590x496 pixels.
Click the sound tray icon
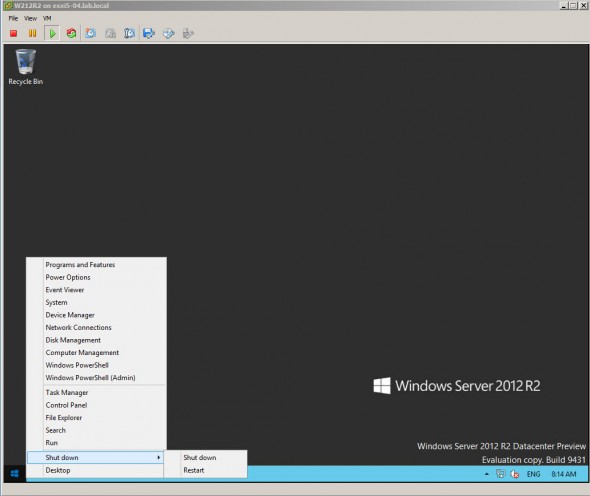[x=515, y=474]
